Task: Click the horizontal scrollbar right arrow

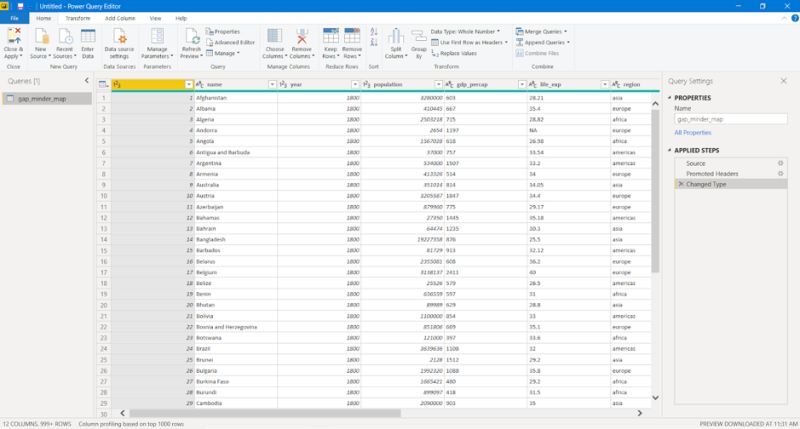Action: 640,413
